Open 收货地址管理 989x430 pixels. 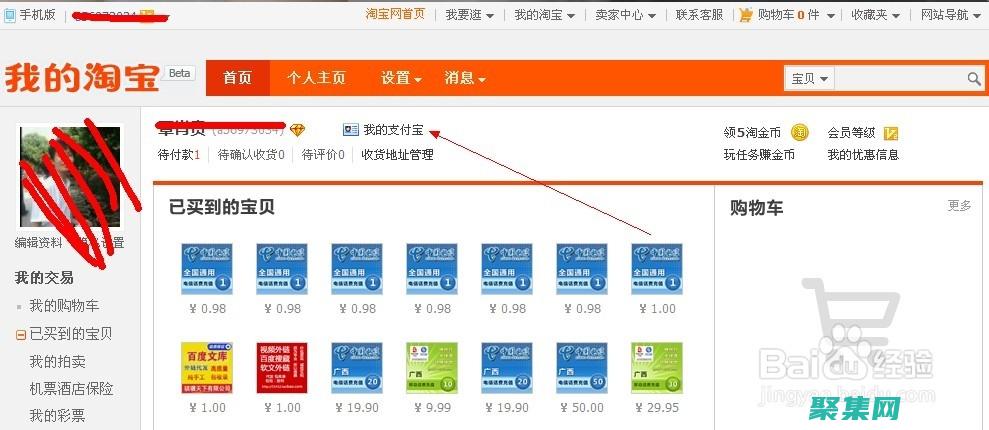[x=397, y=154]
